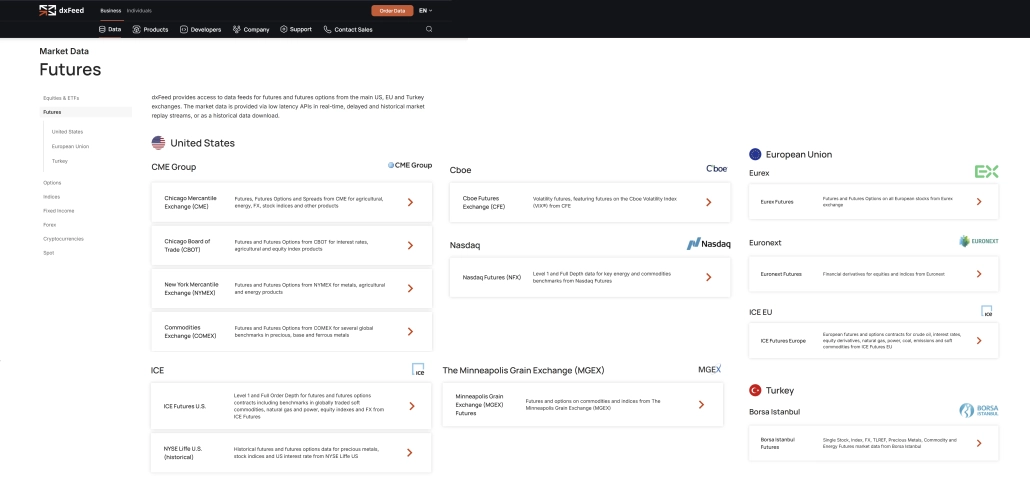Open Euronext Futures arrow
1030x486 pixels.
[x=979, y=274]
